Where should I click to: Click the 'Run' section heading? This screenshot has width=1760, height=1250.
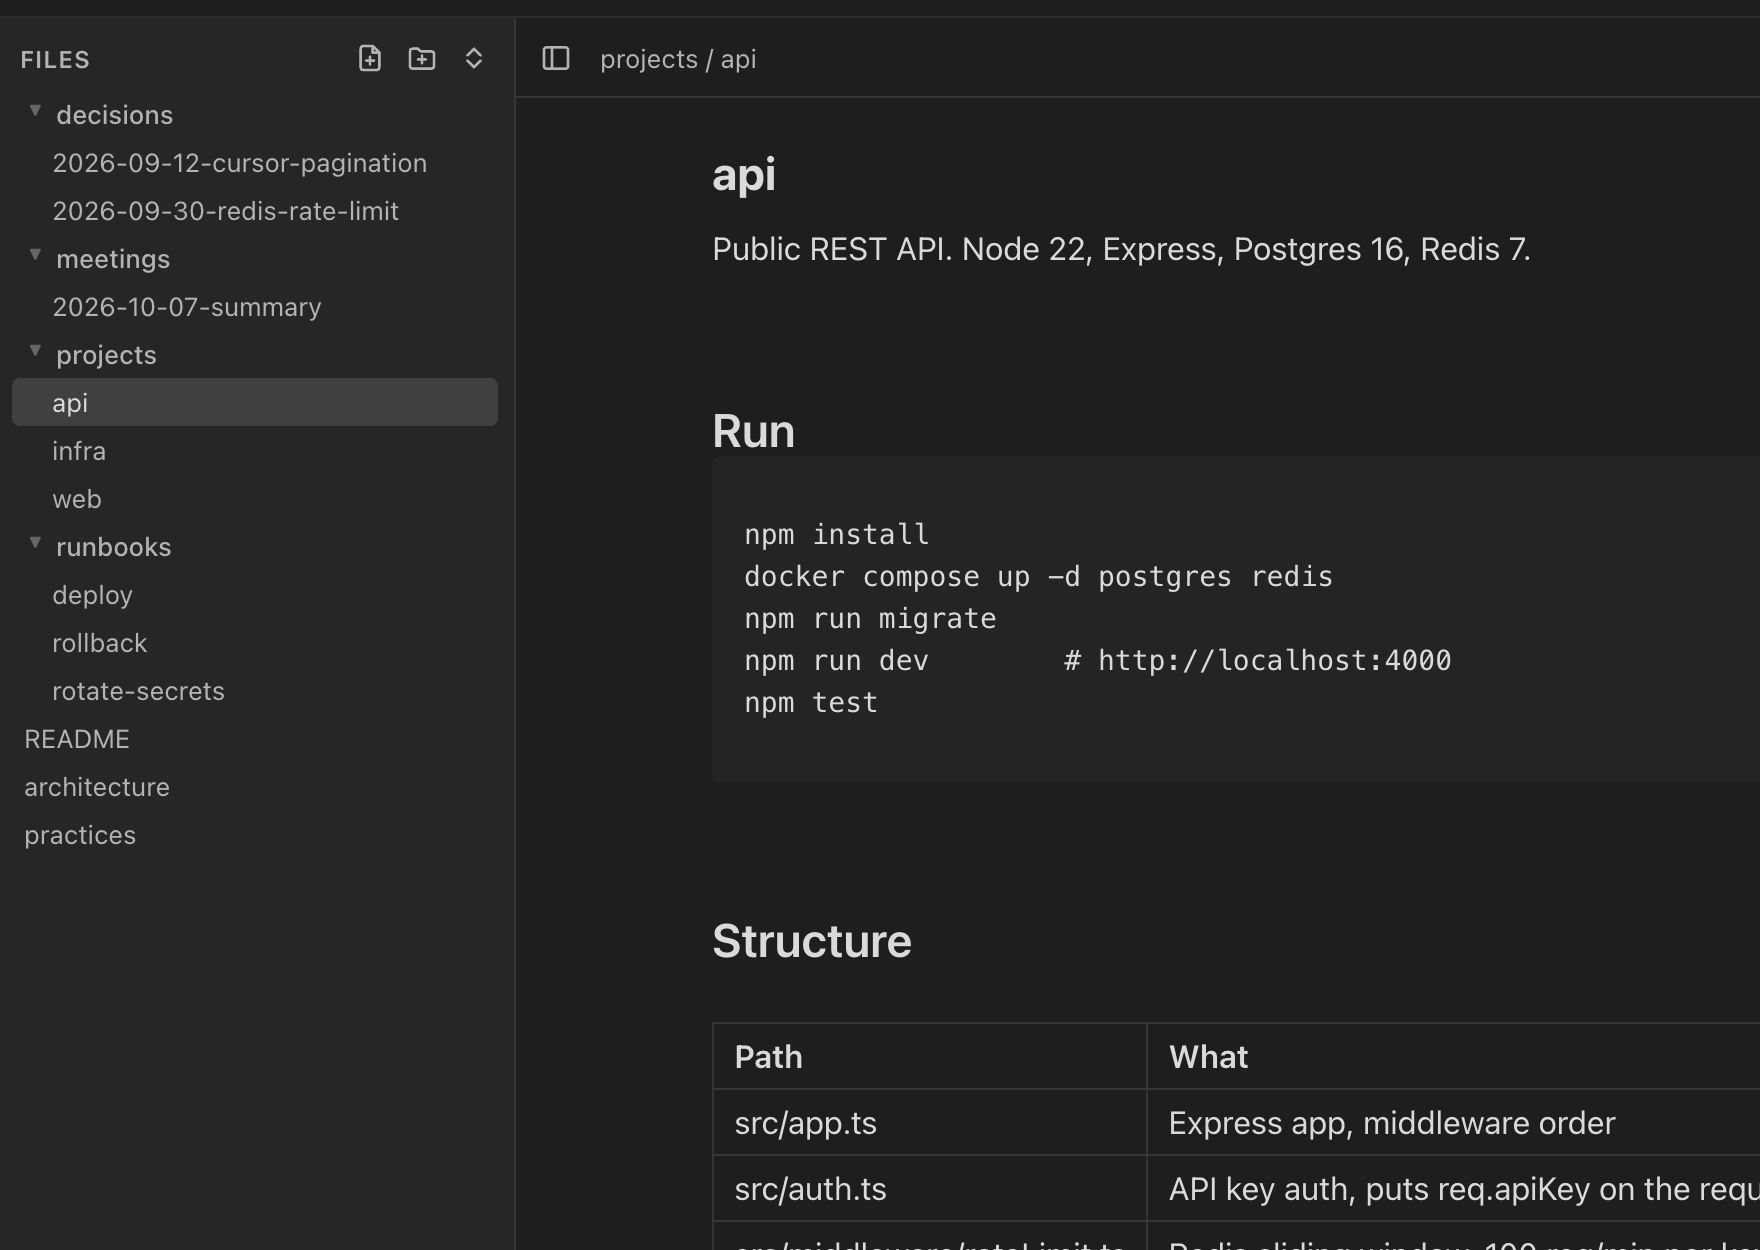(754, 431)
